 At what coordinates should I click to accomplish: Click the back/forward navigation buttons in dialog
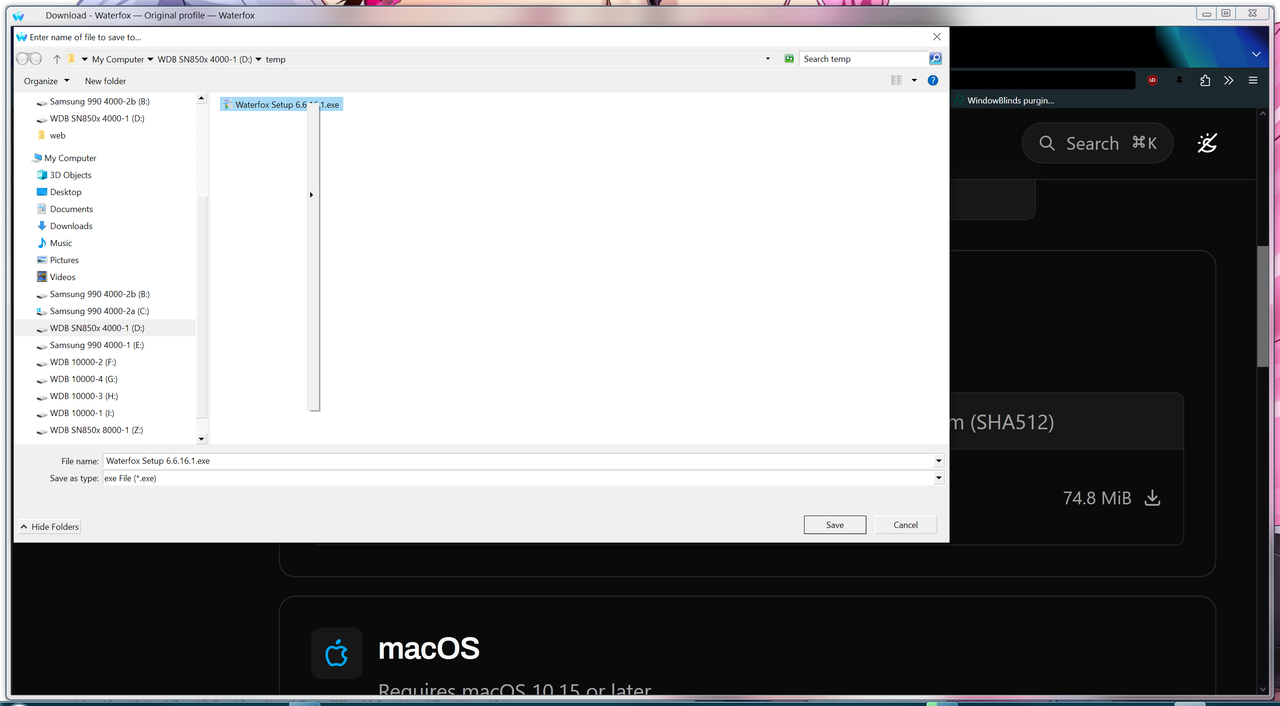pyautogui.click(x=29, y=59)
